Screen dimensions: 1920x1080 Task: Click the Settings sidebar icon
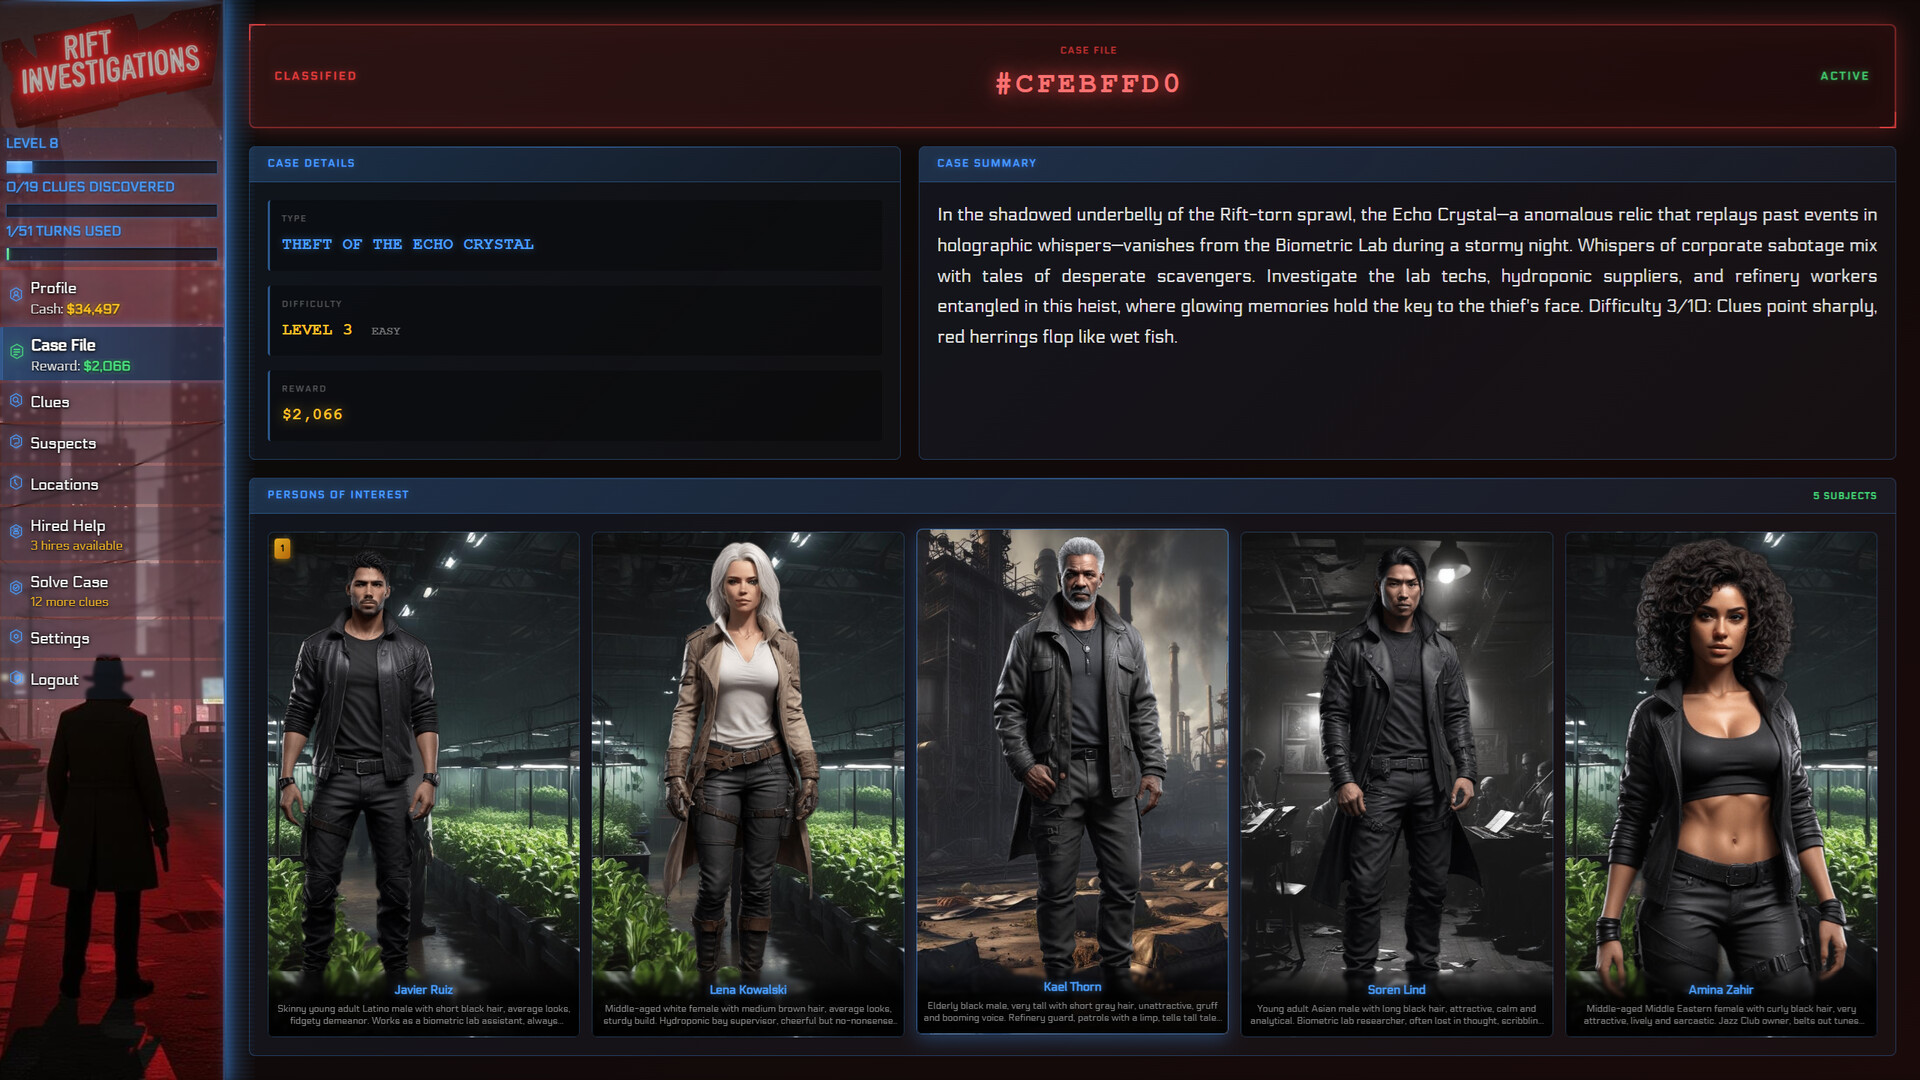click(x=16, y=637)
